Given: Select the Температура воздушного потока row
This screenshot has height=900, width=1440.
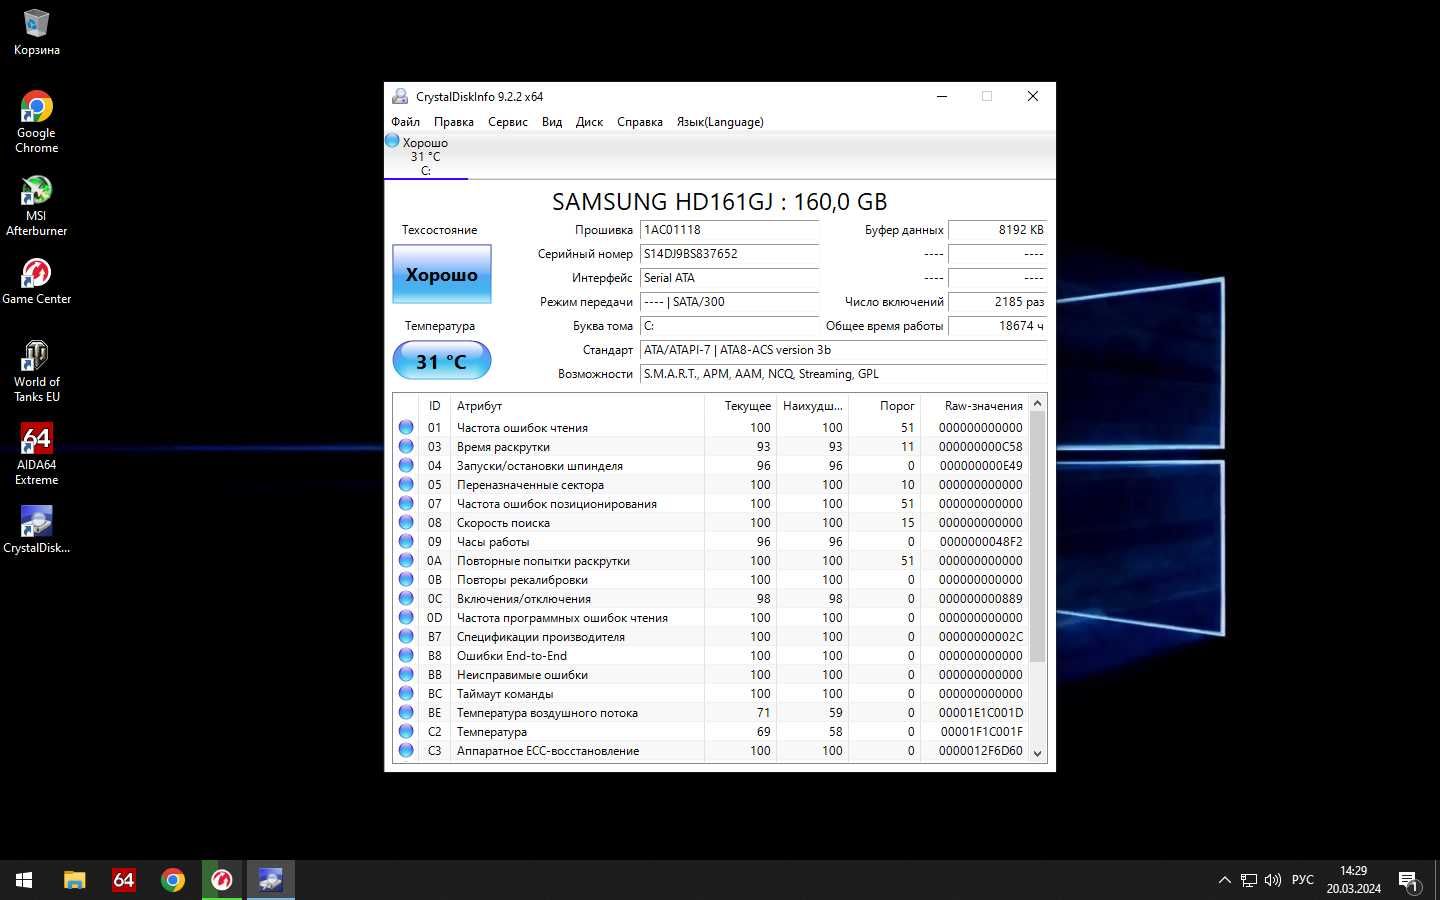Looking at the screenshot, I should point(711,712).
